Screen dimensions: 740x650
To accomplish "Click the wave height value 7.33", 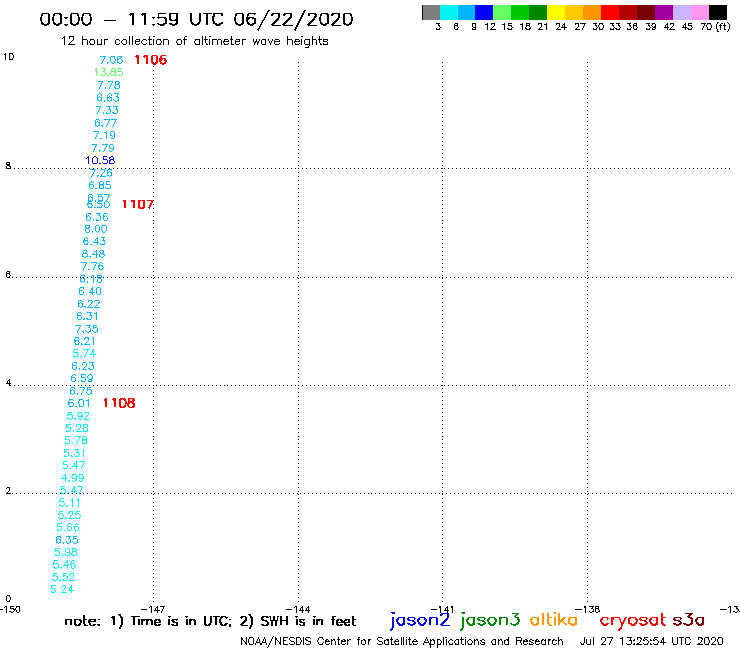I will 107,110.
